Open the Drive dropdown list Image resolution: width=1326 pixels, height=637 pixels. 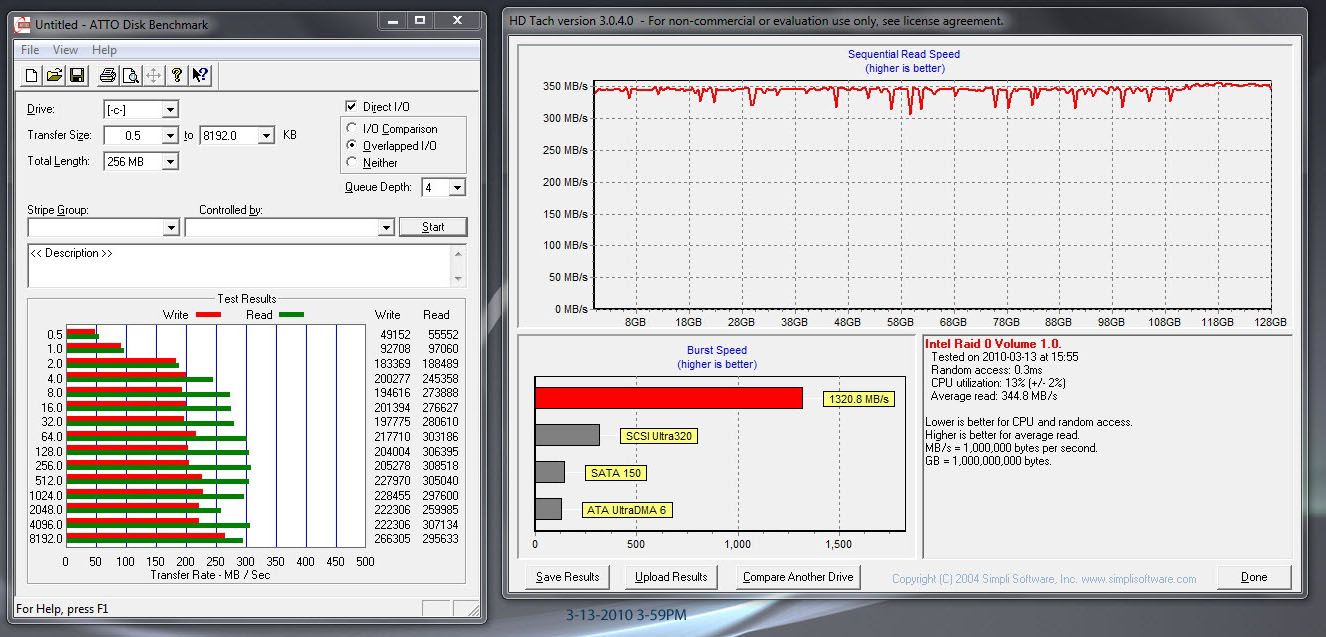click(170, 110)
